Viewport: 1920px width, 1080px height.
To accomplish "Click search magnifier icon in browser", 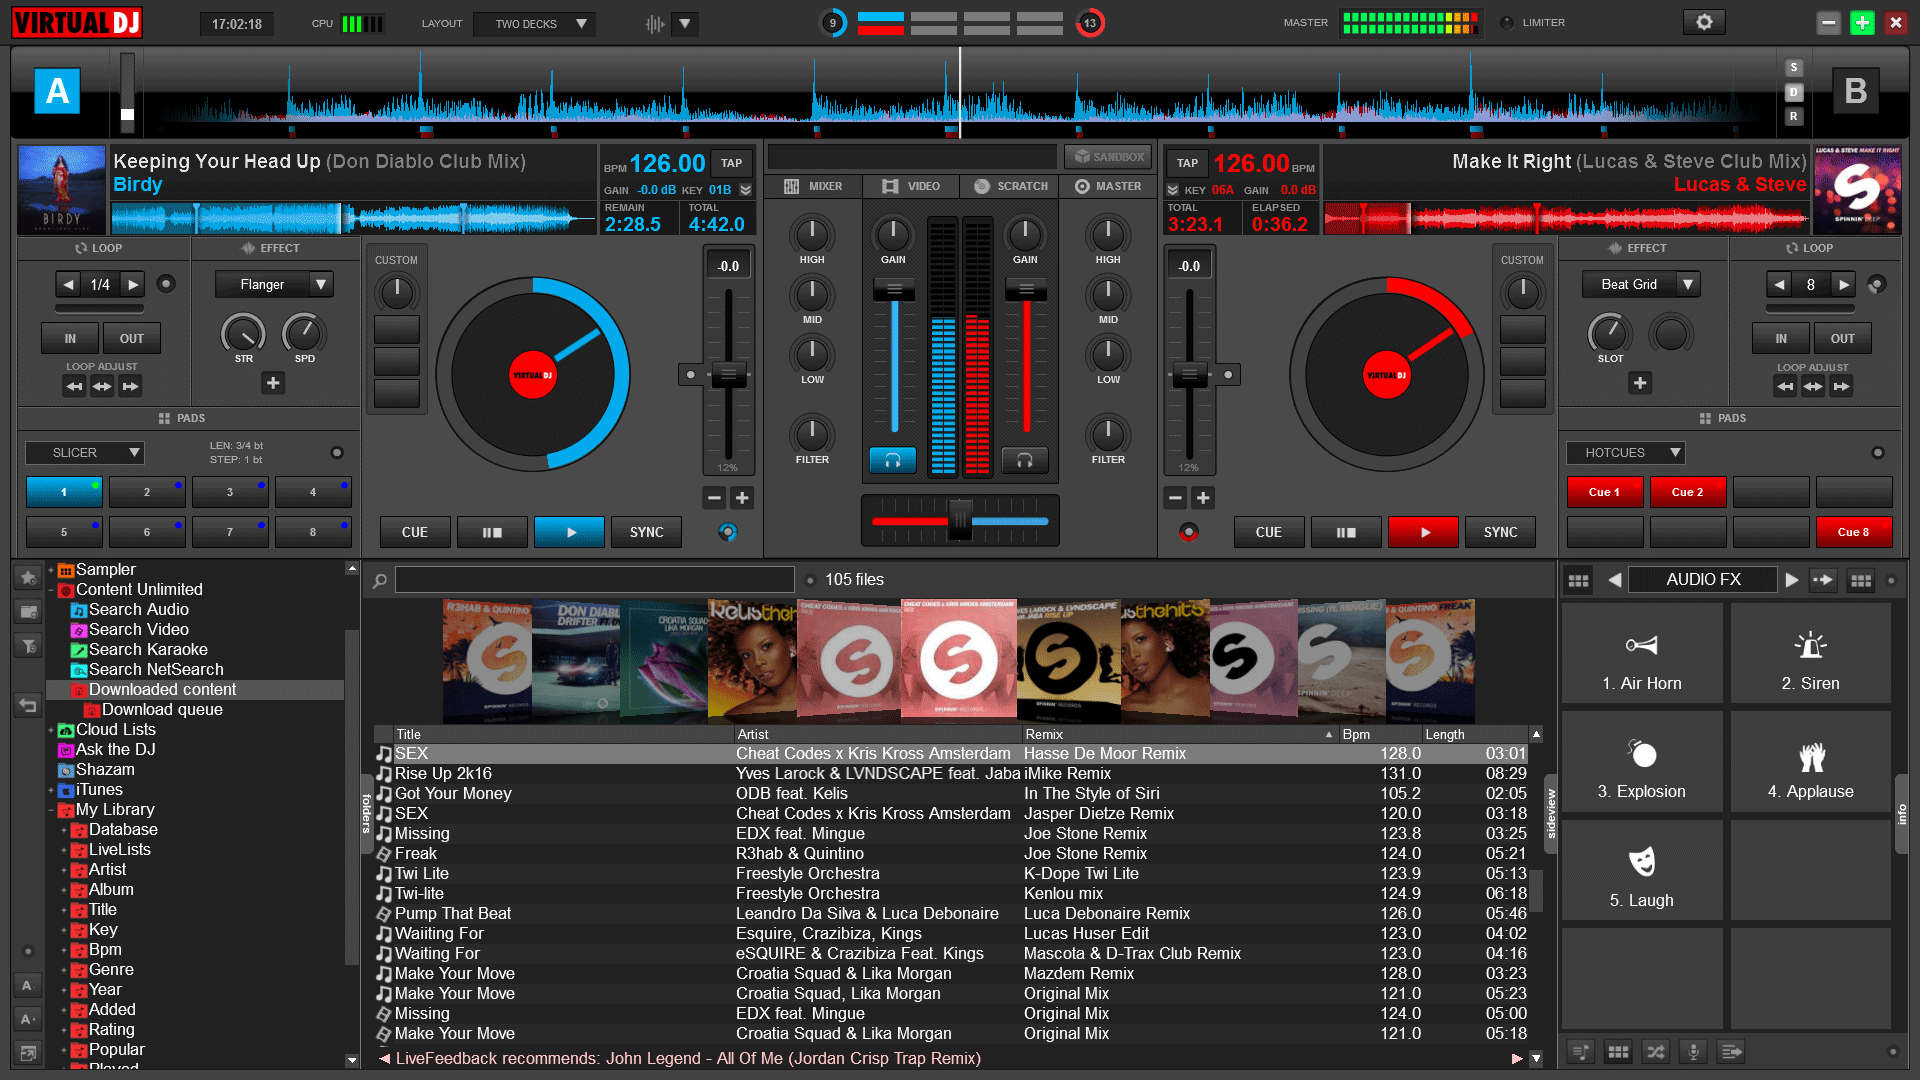I will pos(380,580).
